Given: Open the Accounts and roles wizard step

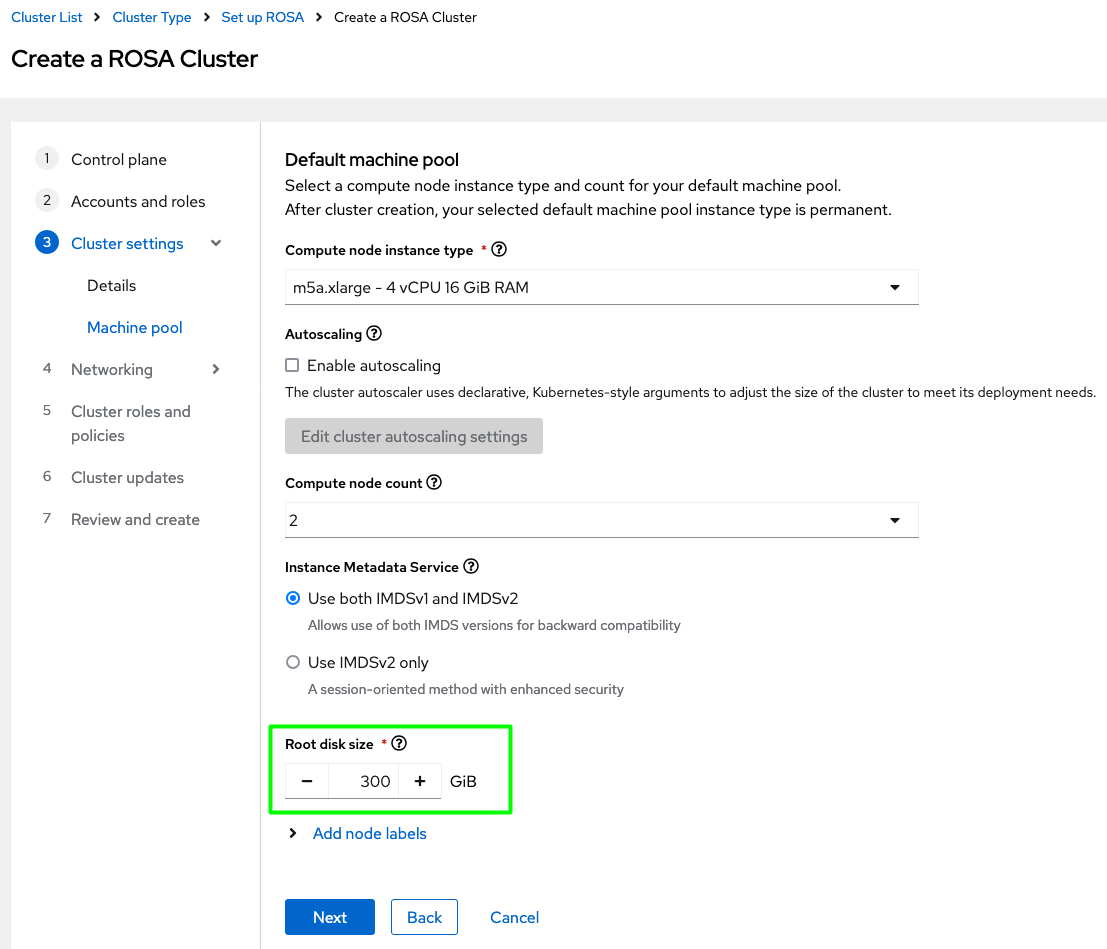Looking at the screenshot, I should click(138, 201).
